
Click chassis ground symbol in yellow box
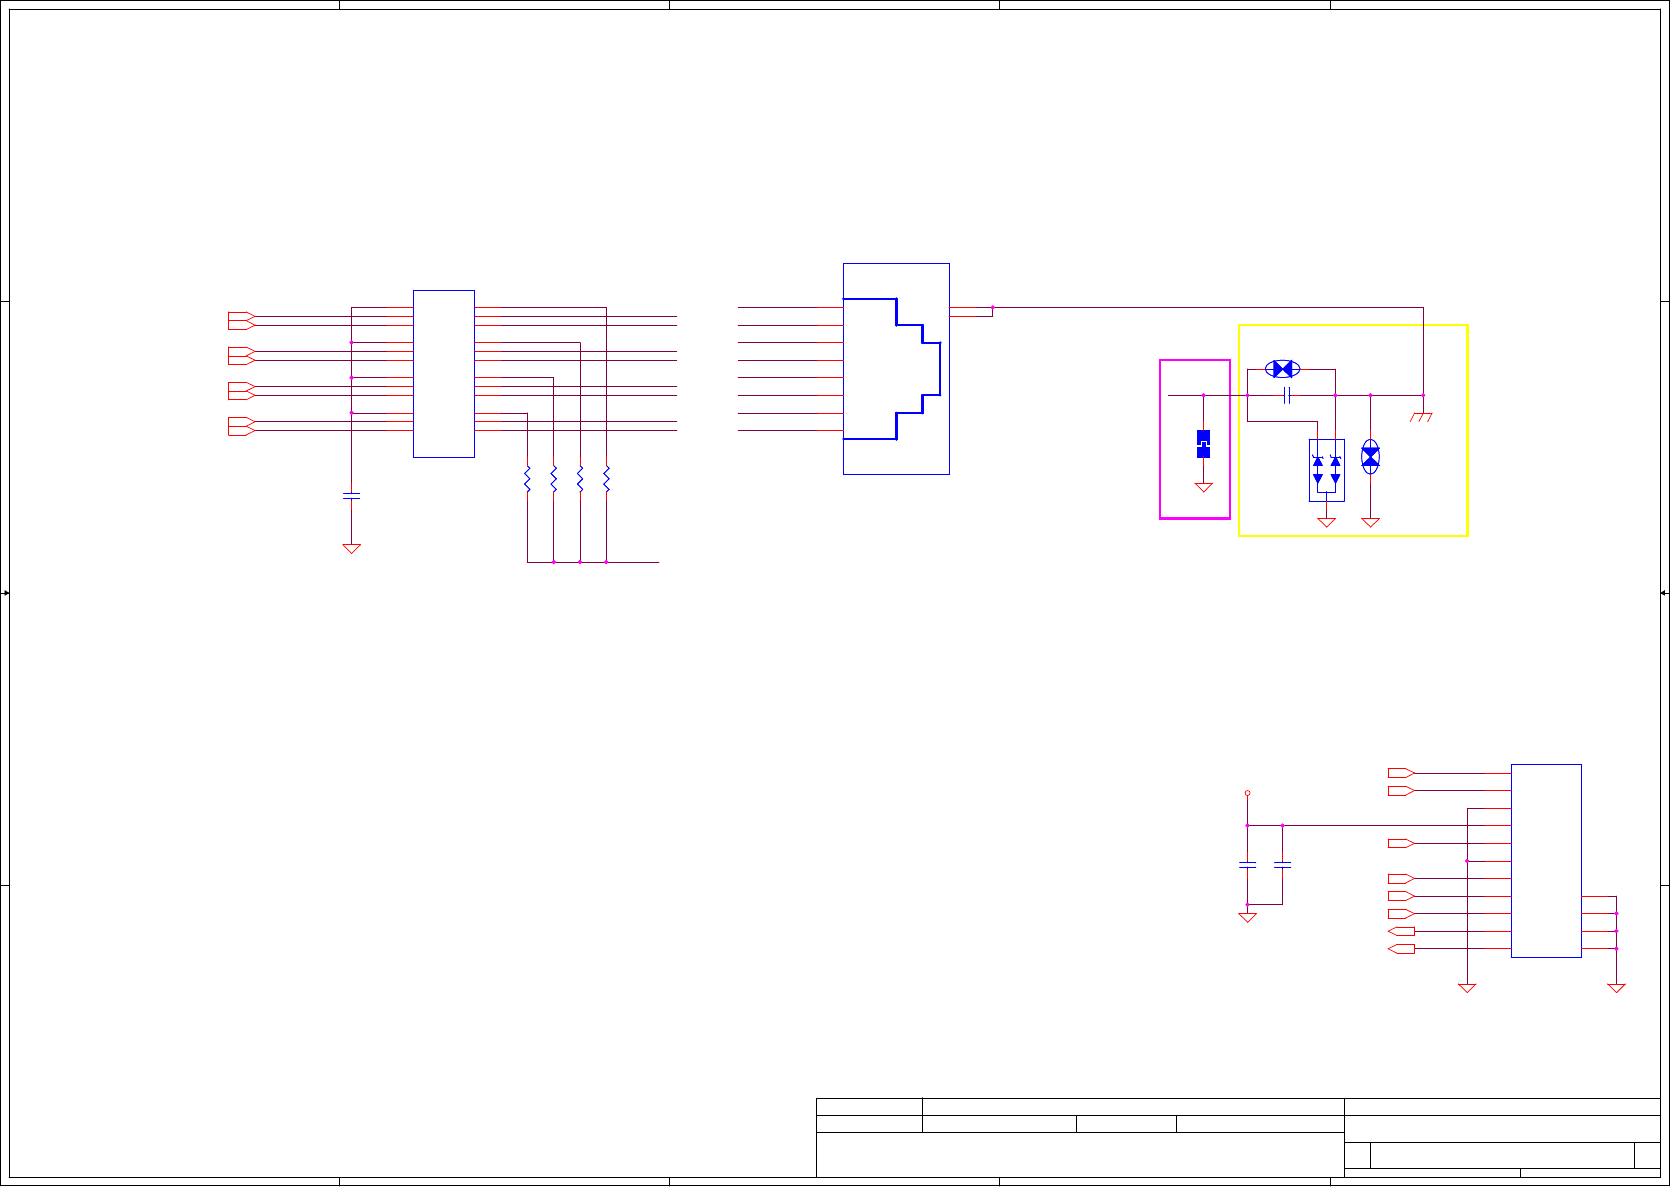pyautogui.click(x=1421, y=417)
